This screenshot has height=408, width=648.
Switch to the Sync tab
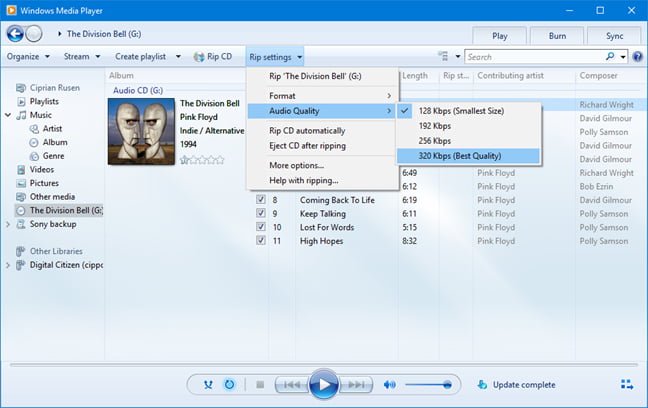614,36
